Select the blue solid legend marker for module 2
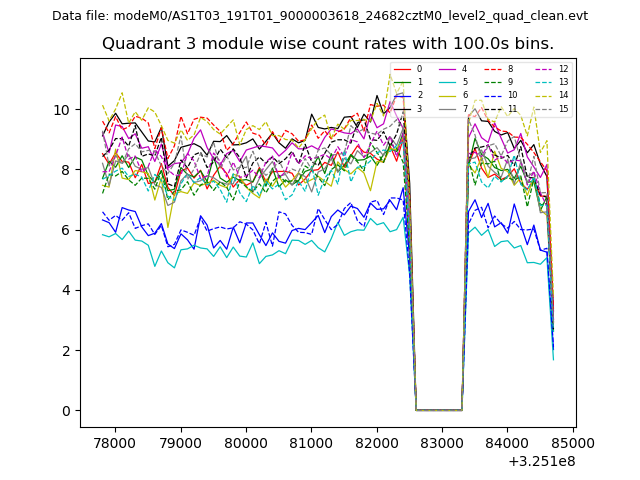The height and width of the screenshot is (480, 640). pos(402,95)
